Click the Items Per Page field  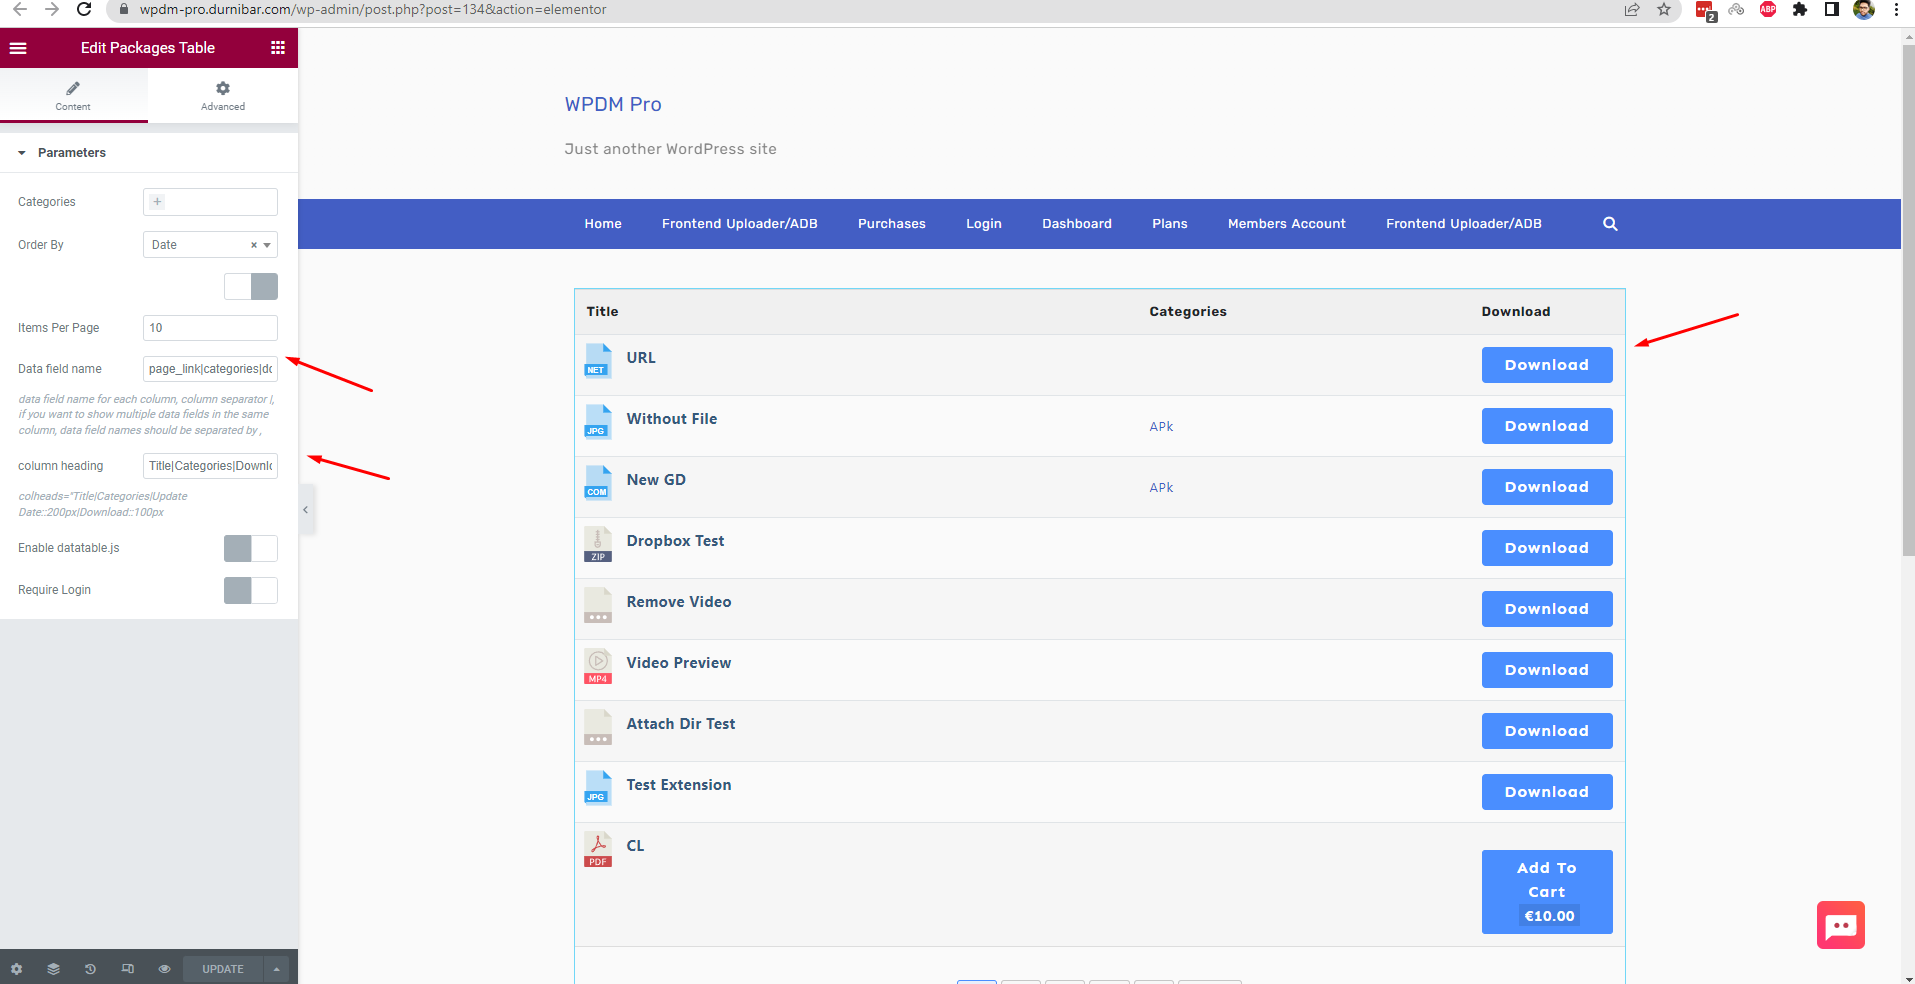[x=210, y=328]
